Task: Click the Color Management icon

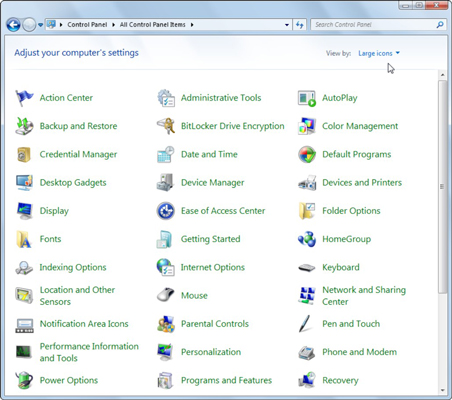Action: pos(307,126)
